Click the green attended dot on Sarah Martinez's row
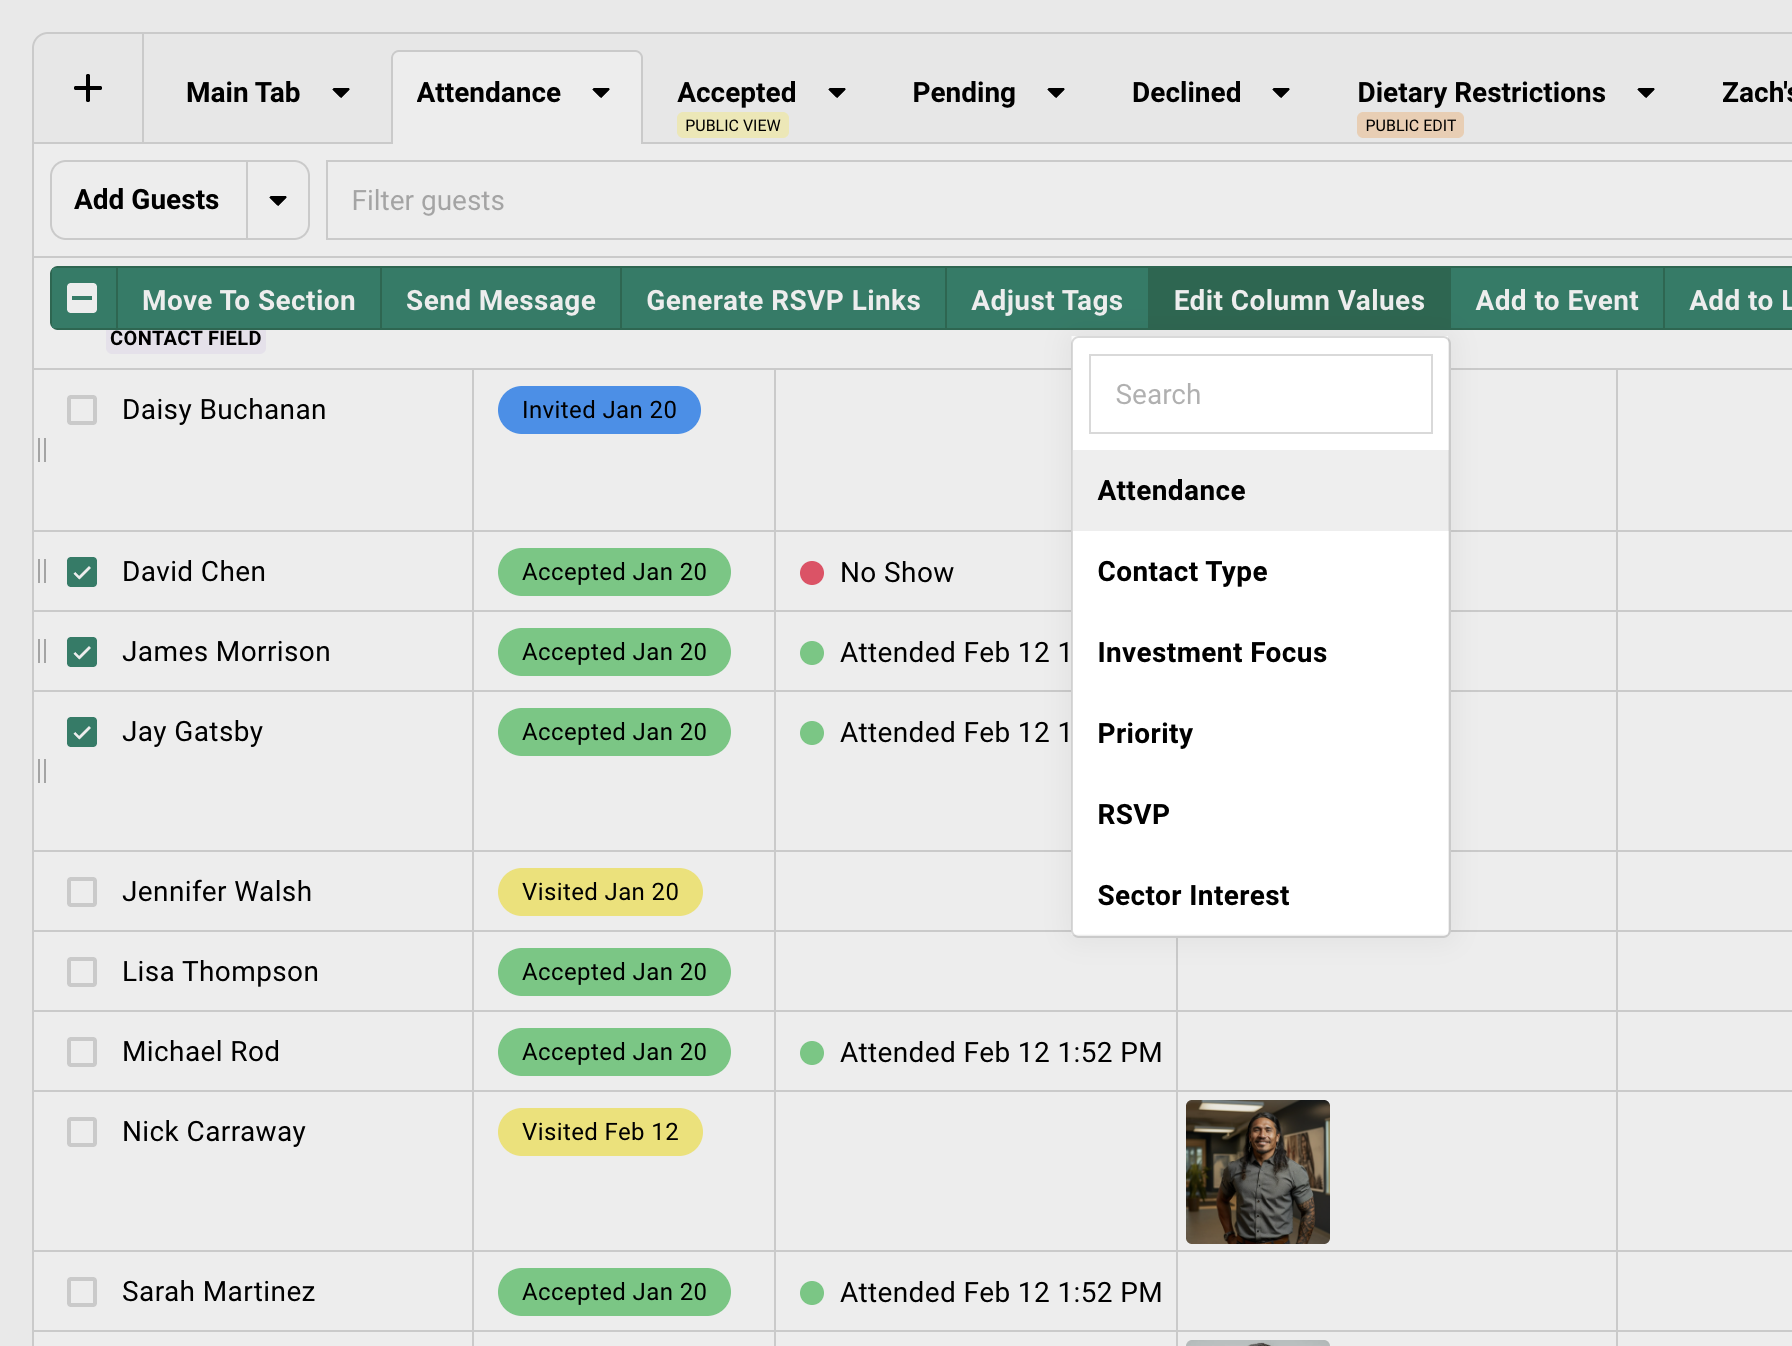1792x1346 pixels. pyautogui.click(x=812, y=1292)
